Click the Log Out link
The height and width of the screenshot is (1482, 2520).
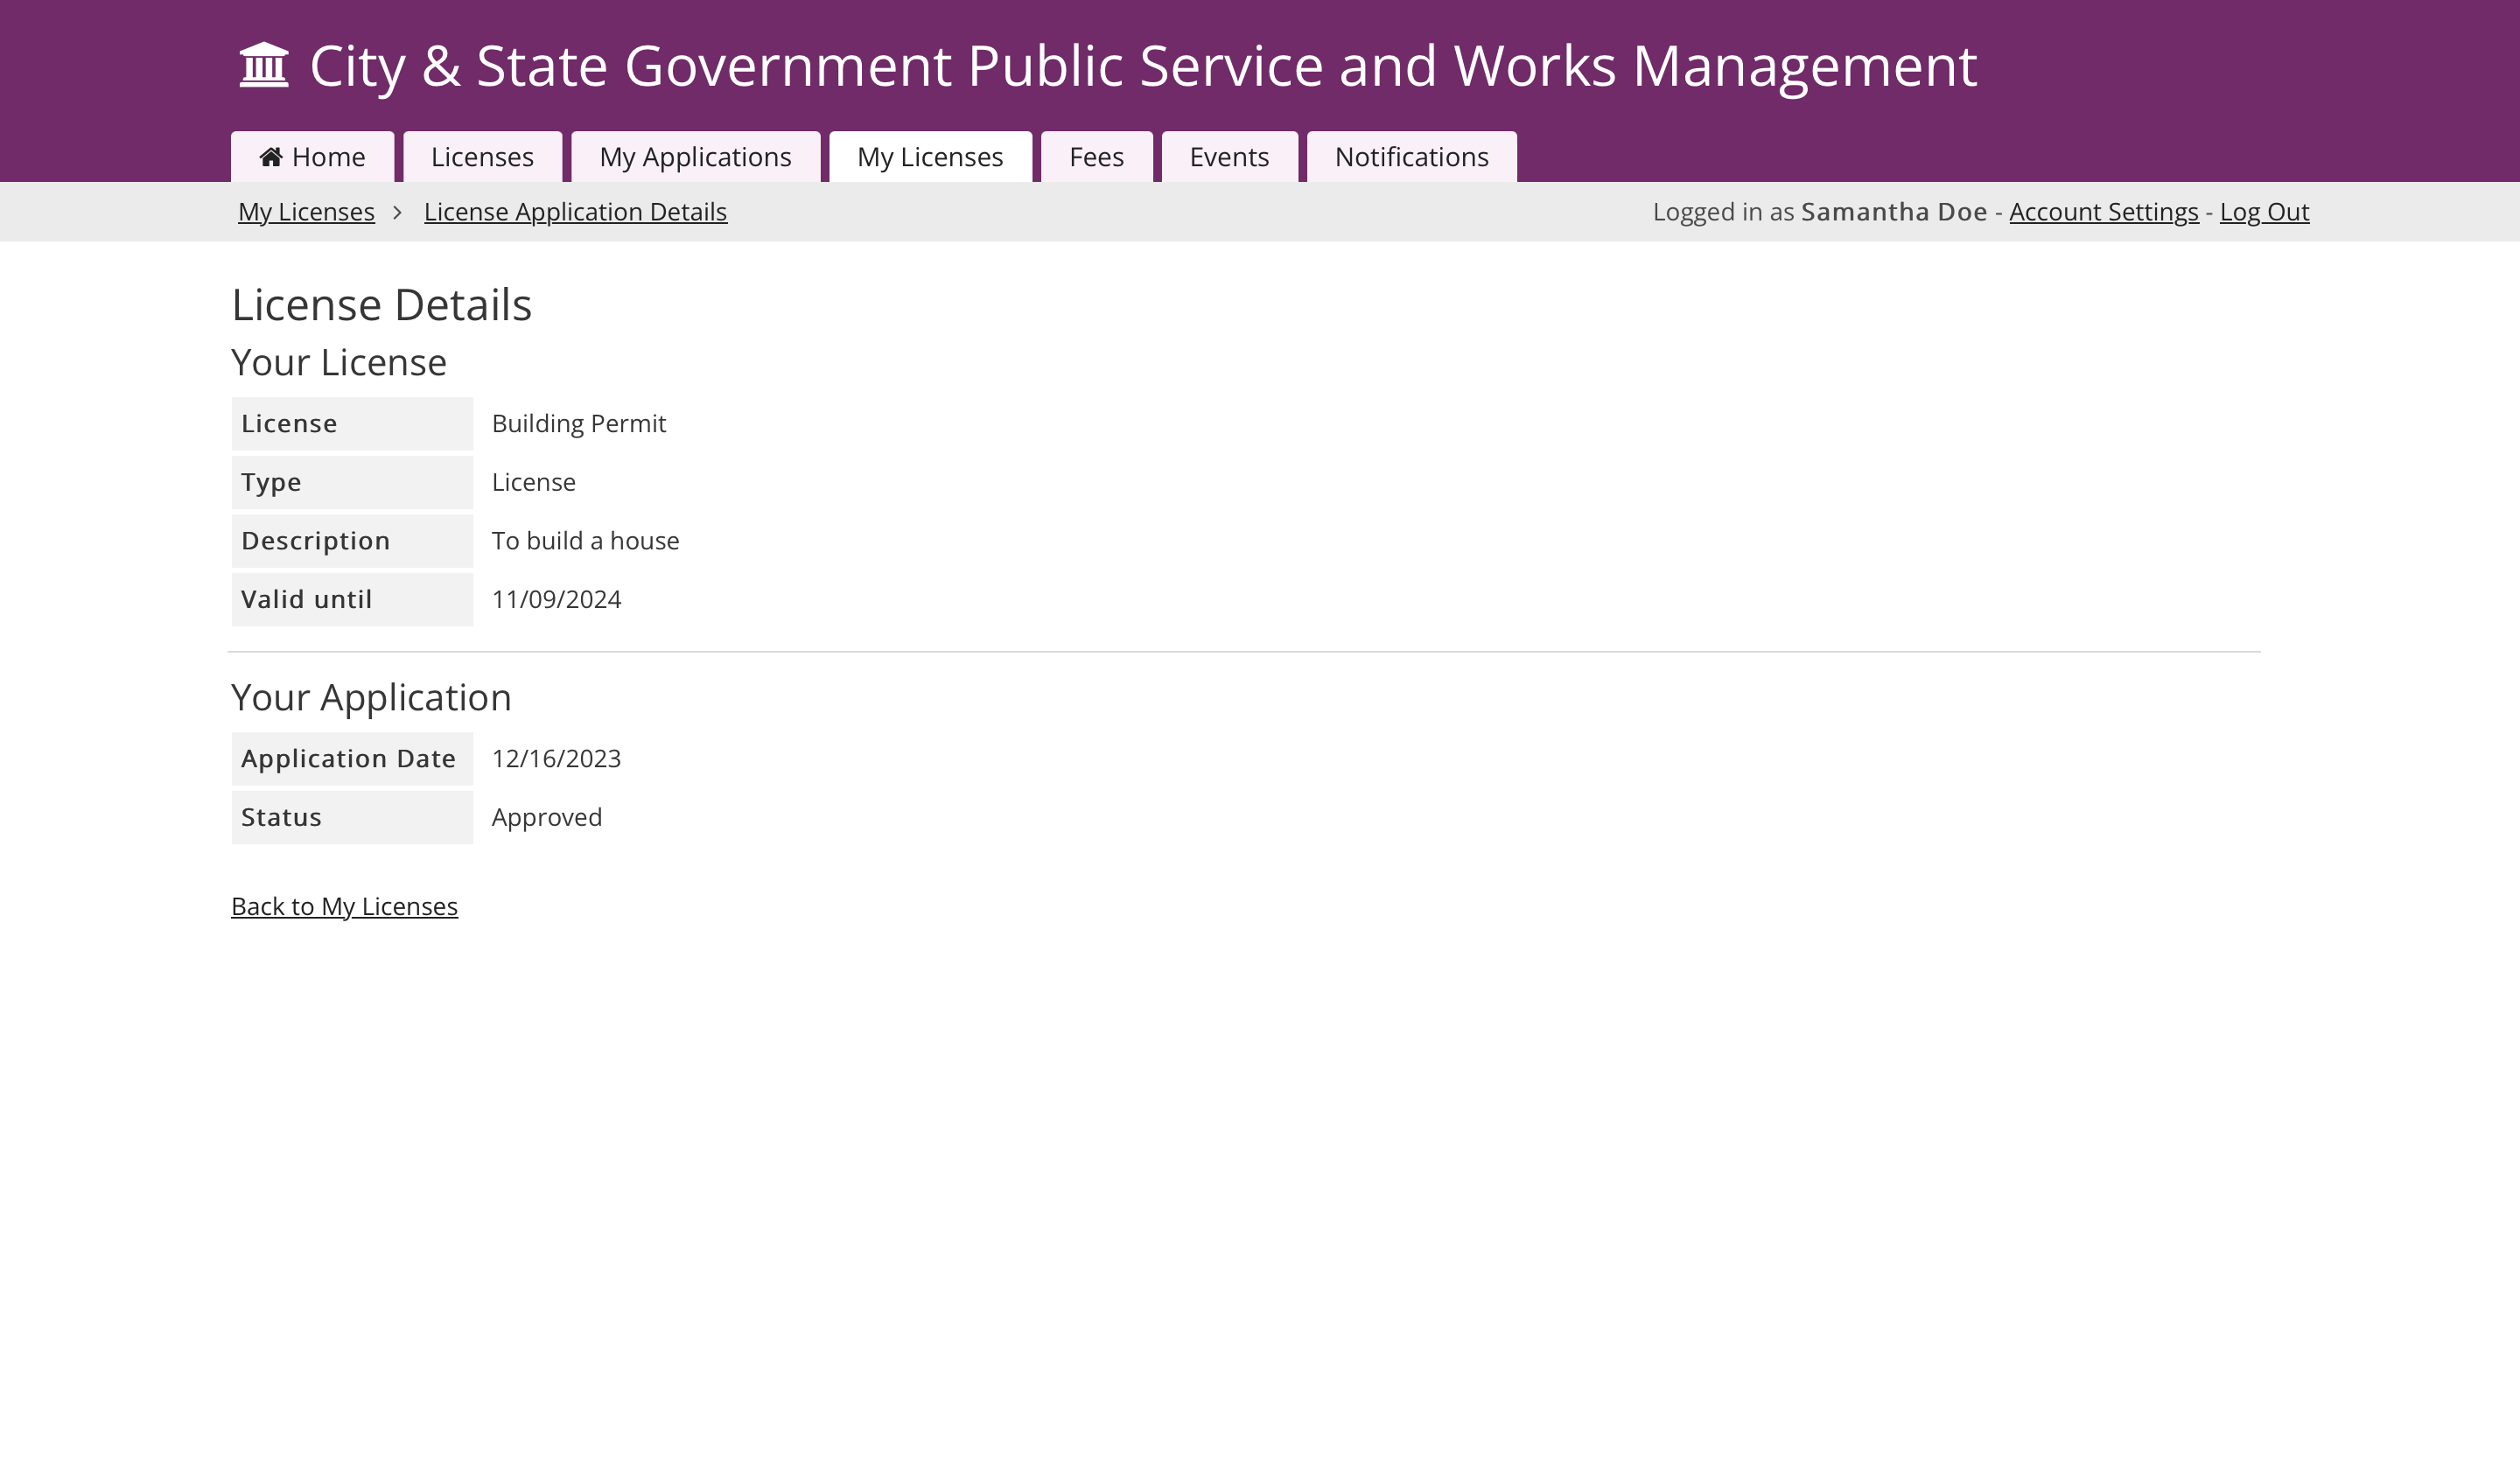tap(2264, 212)
